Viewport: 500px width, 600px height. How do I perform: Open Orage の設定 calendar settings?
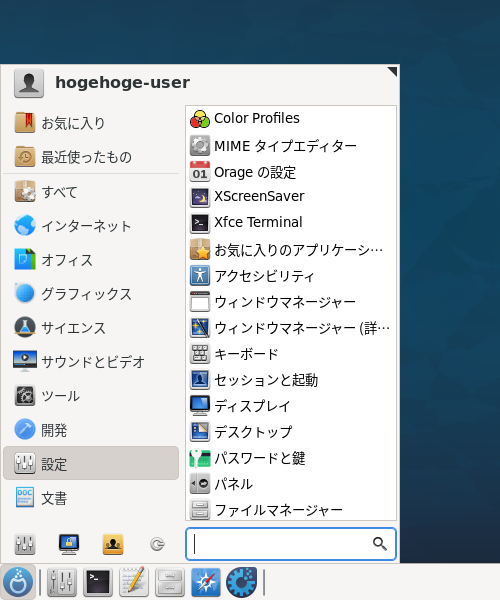291,171
